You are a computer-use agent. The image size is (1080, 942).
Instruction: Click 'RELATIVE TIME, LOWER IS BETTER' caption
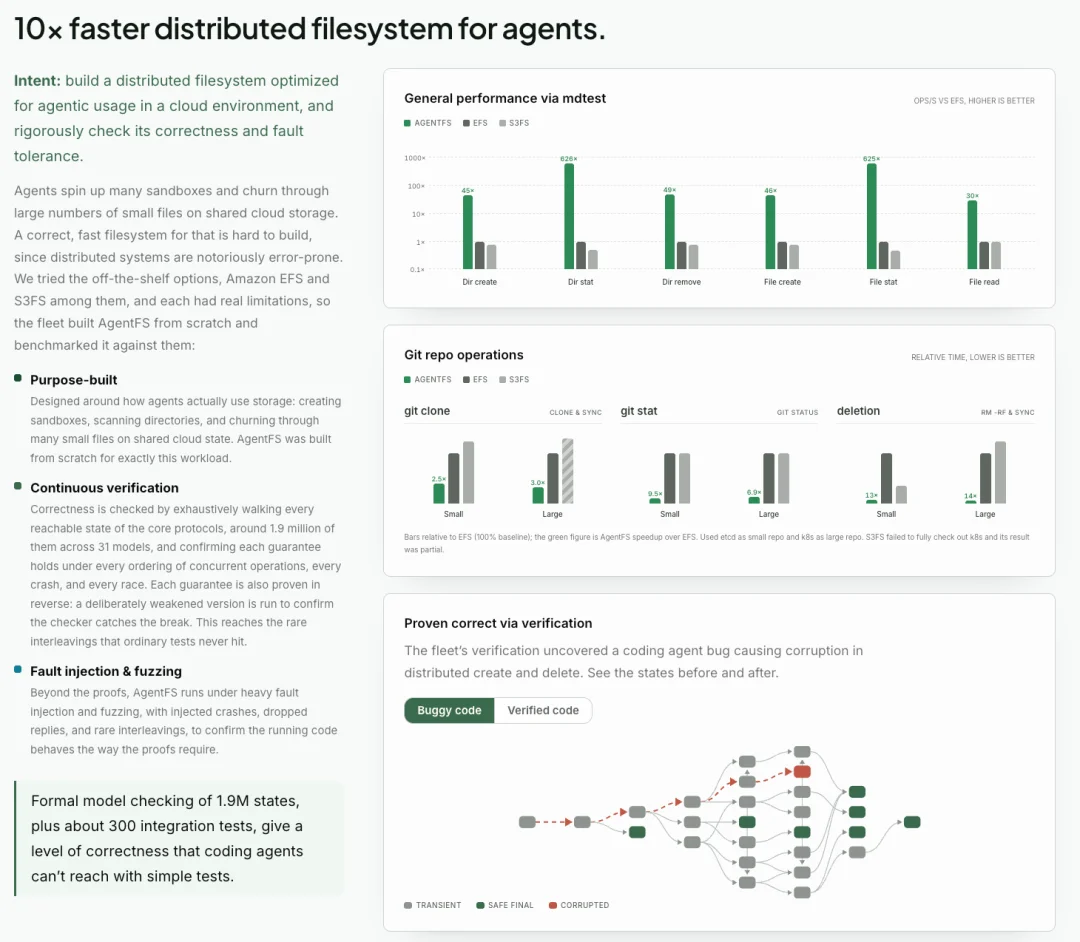point(973,357)
